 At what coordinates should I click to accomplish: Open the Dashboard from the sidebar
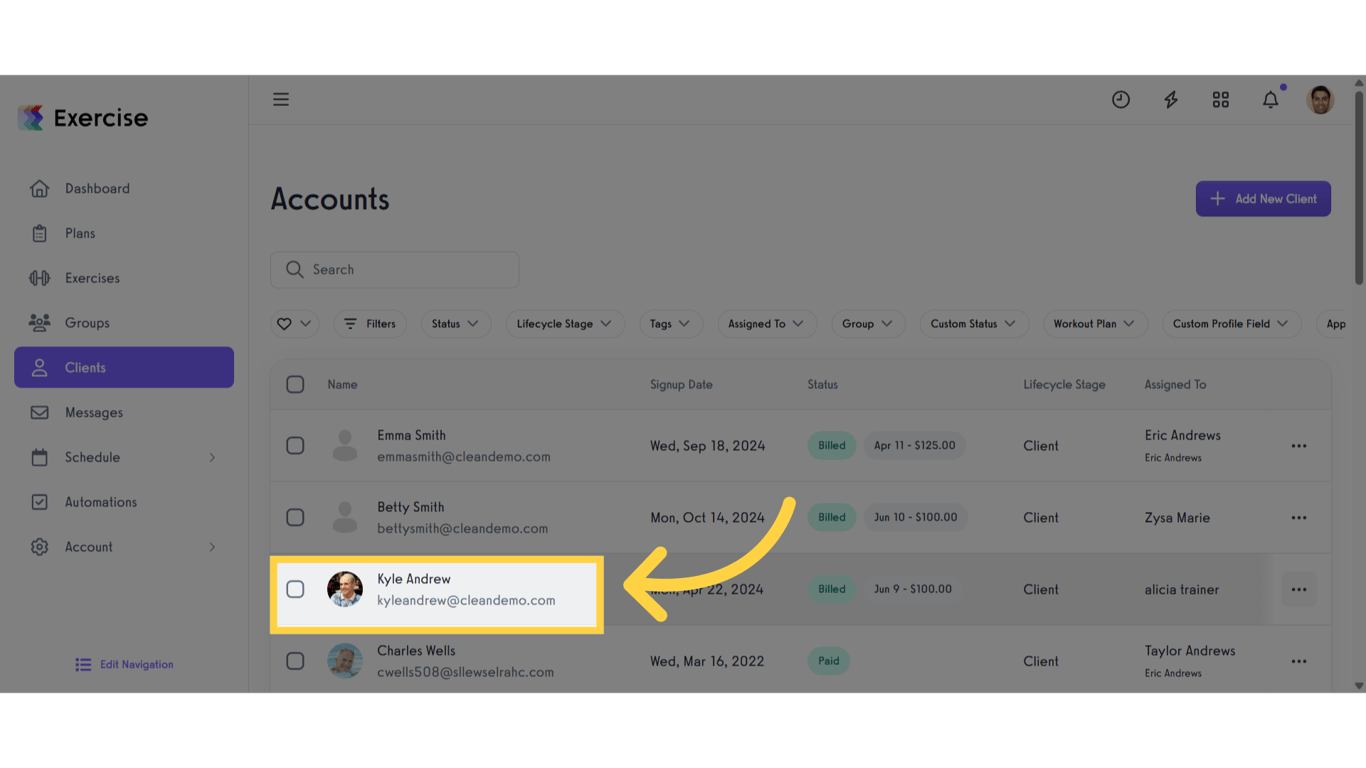coord(97,188)
